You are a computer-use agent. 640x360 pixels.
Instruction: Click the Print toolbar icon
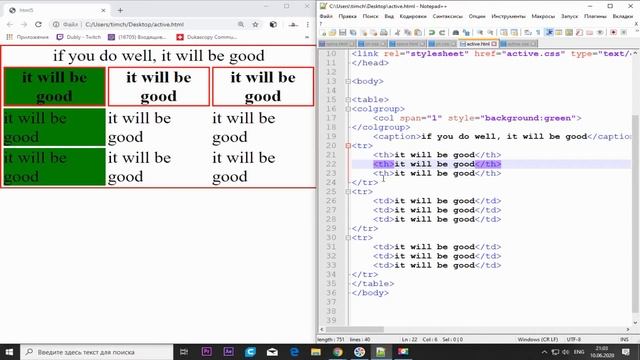[x=384, y=33]
